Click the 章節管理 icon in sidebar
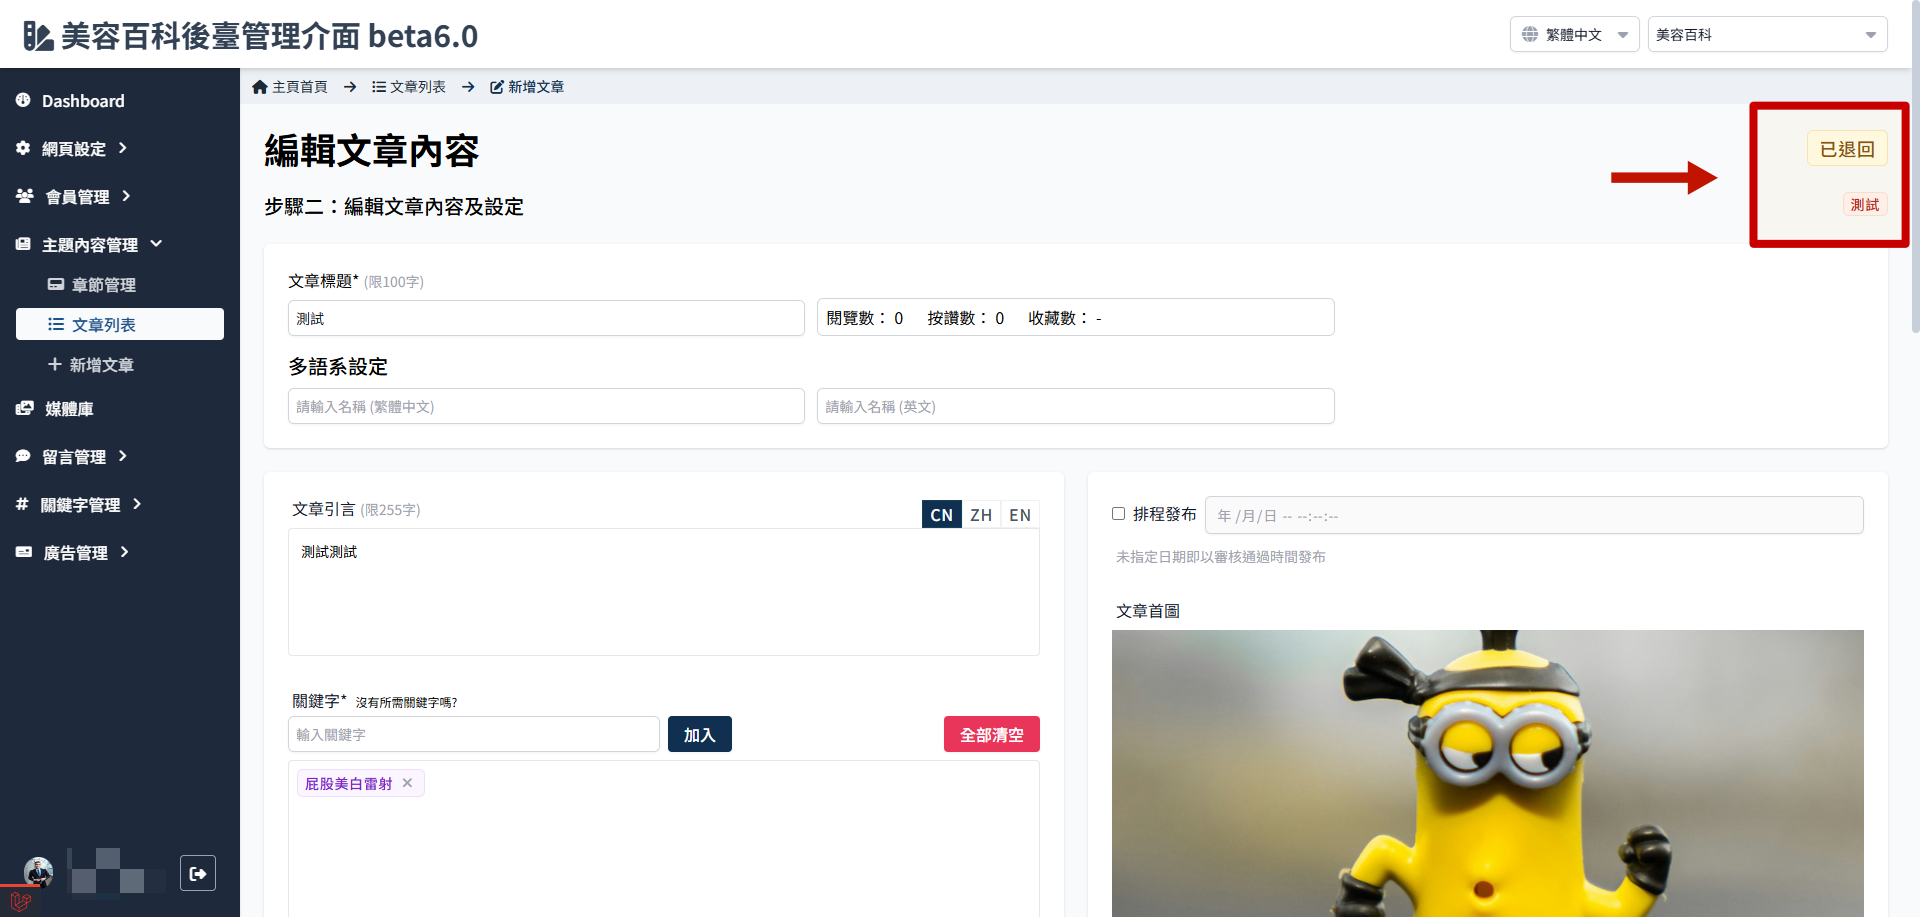The image size is (1920, 917). click(x=56, y=285)
